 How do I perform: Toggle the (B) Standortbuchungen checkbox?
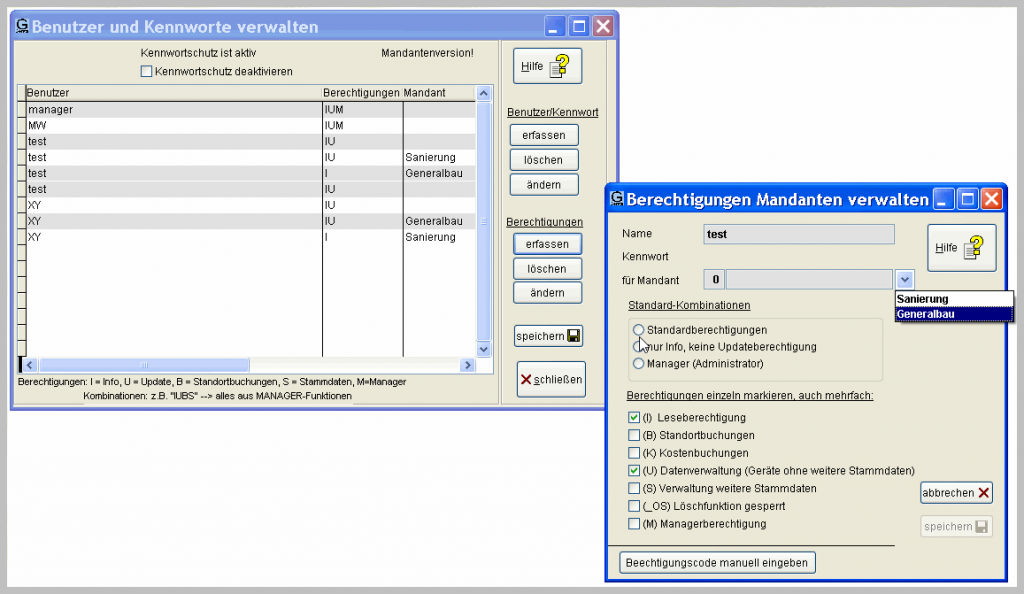[634, 435]
